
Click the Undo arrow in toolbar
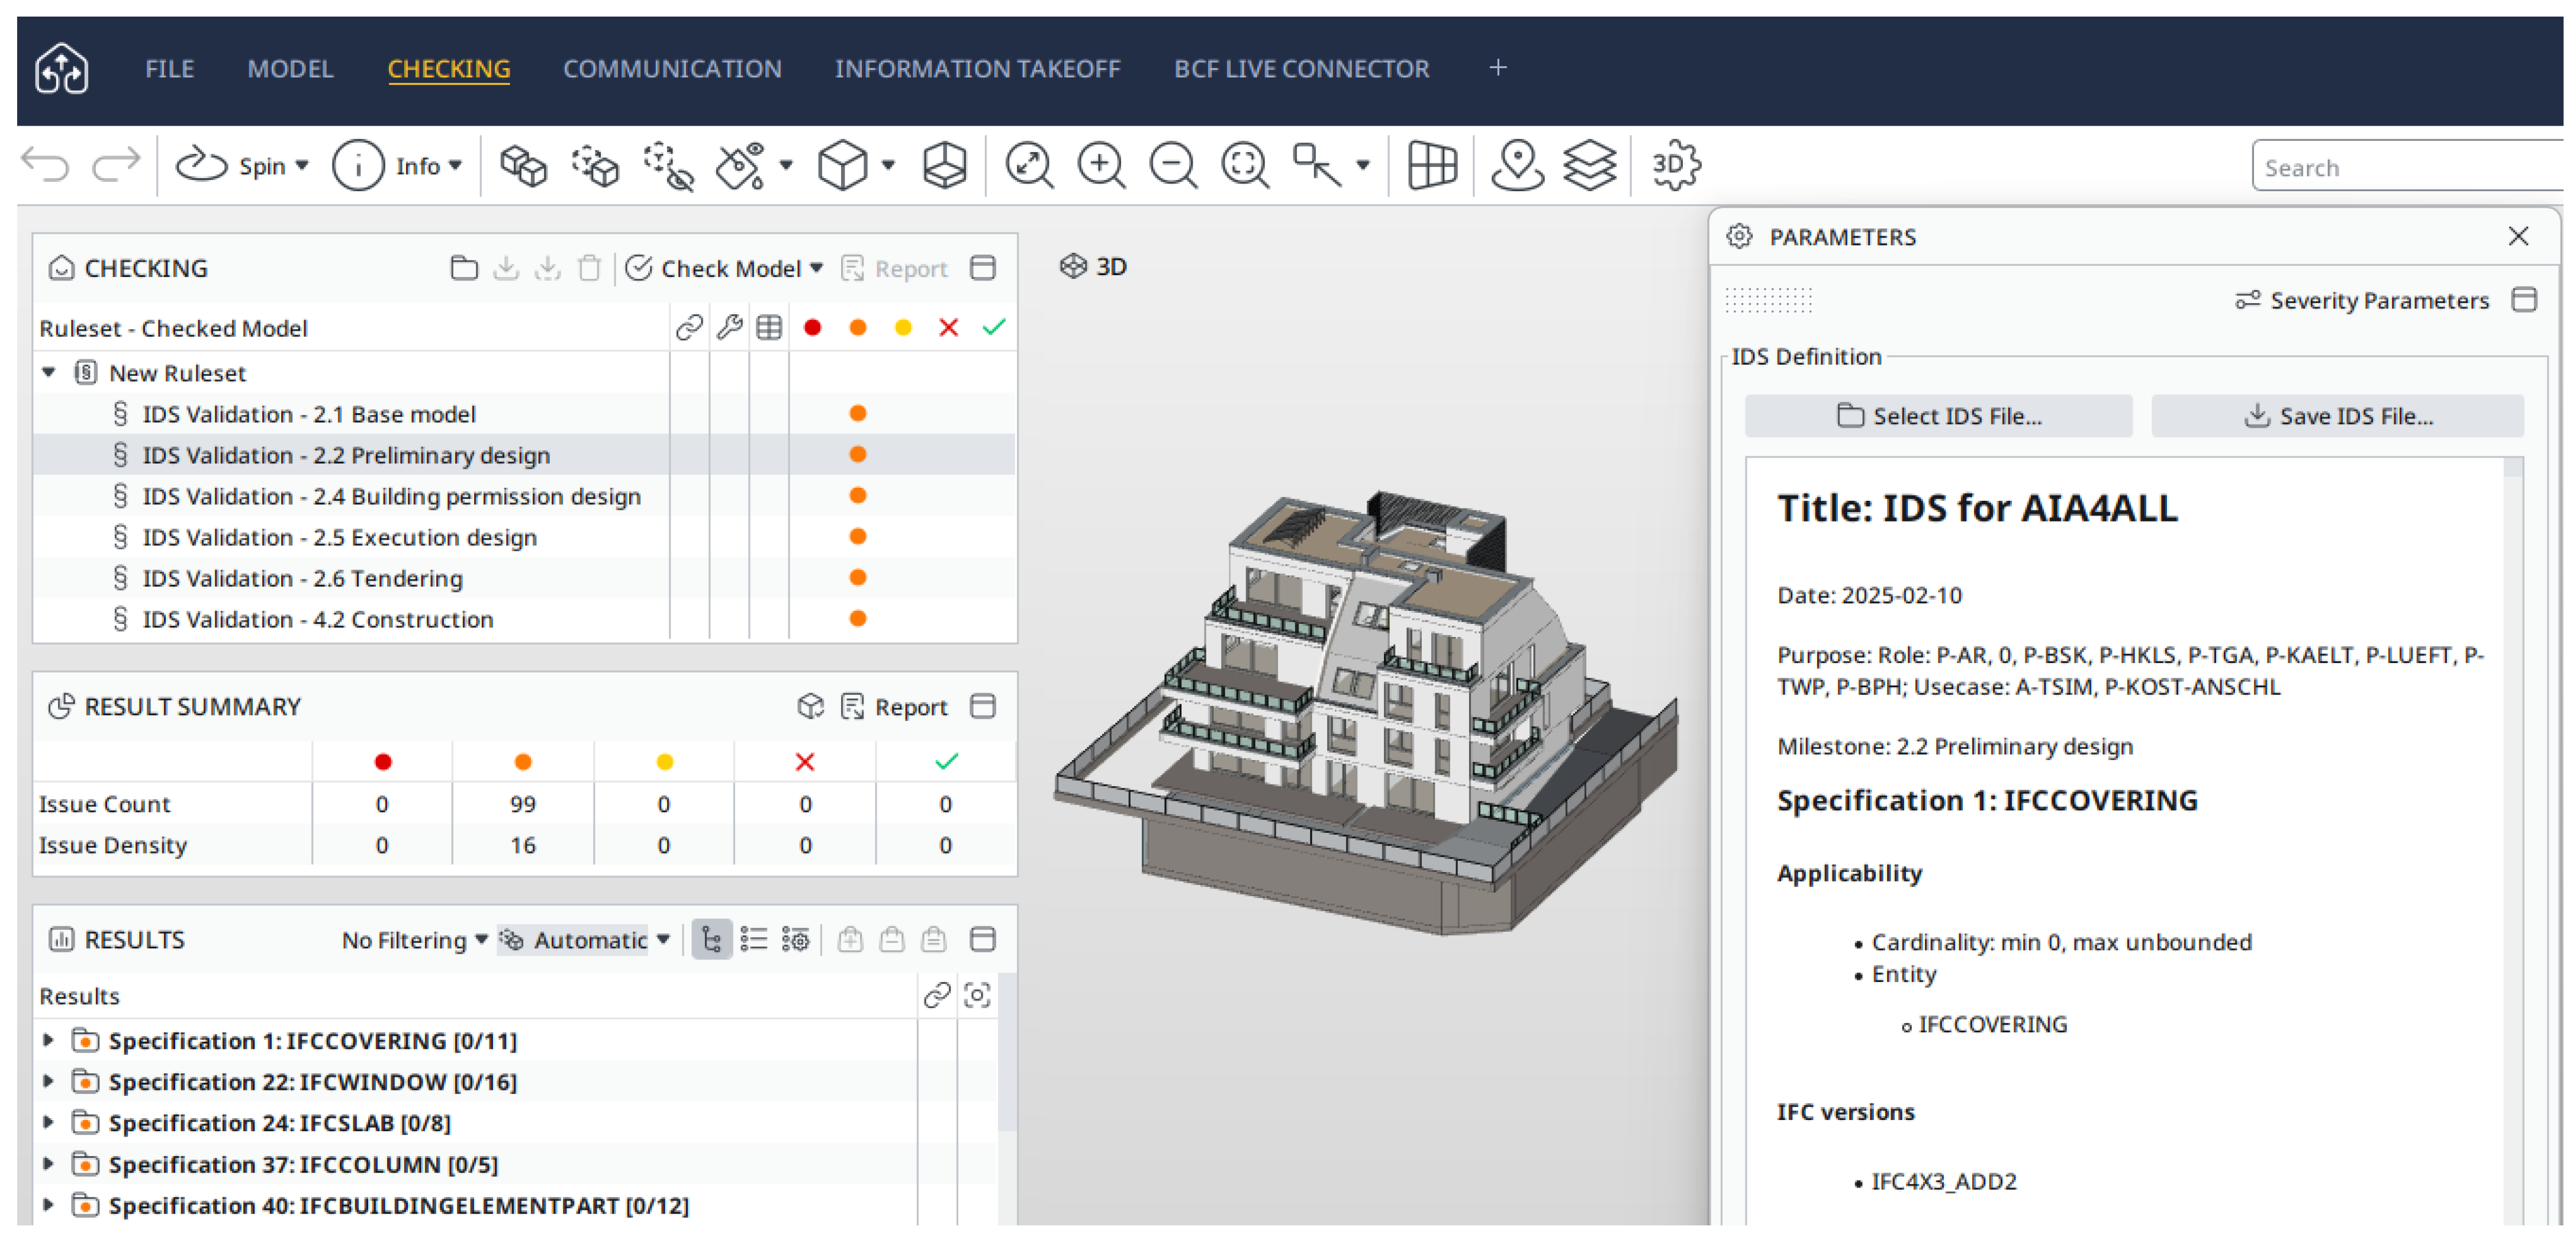[x=46, y=165]
